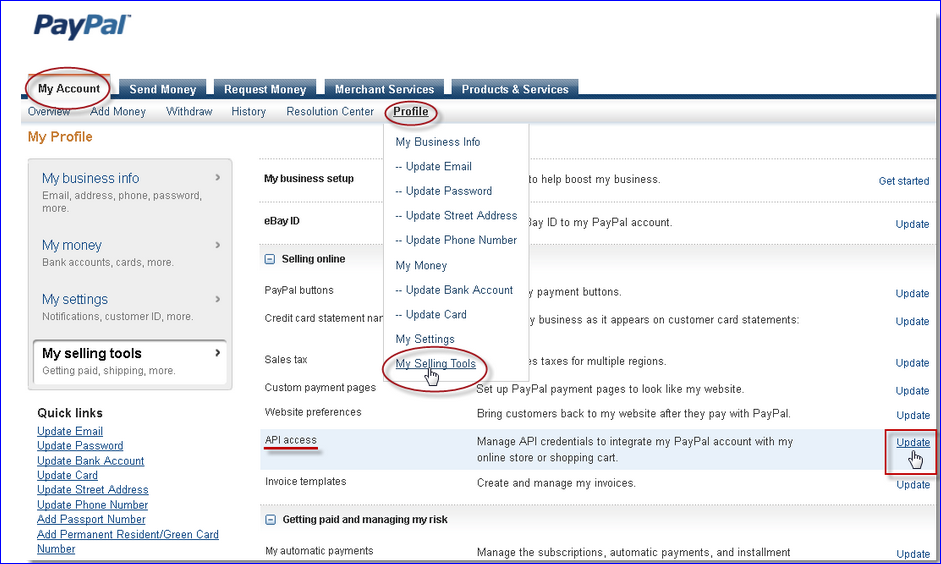Switch to the Request Money tab
Image resolution: width=941 pixels, height=564 pixels.
(265, 89)
